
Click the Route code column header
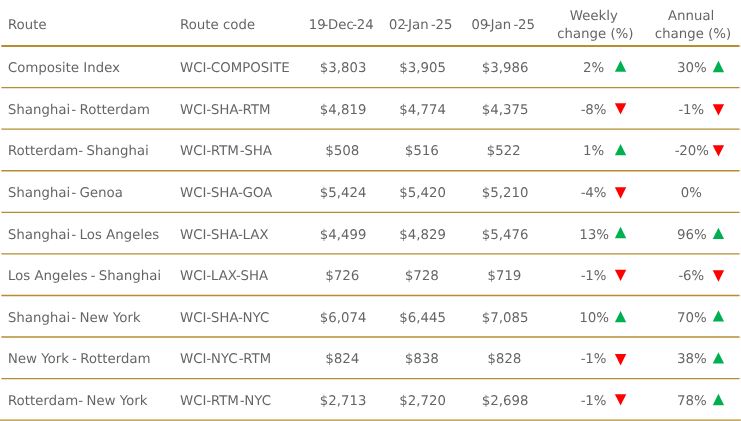pos(217,24)
